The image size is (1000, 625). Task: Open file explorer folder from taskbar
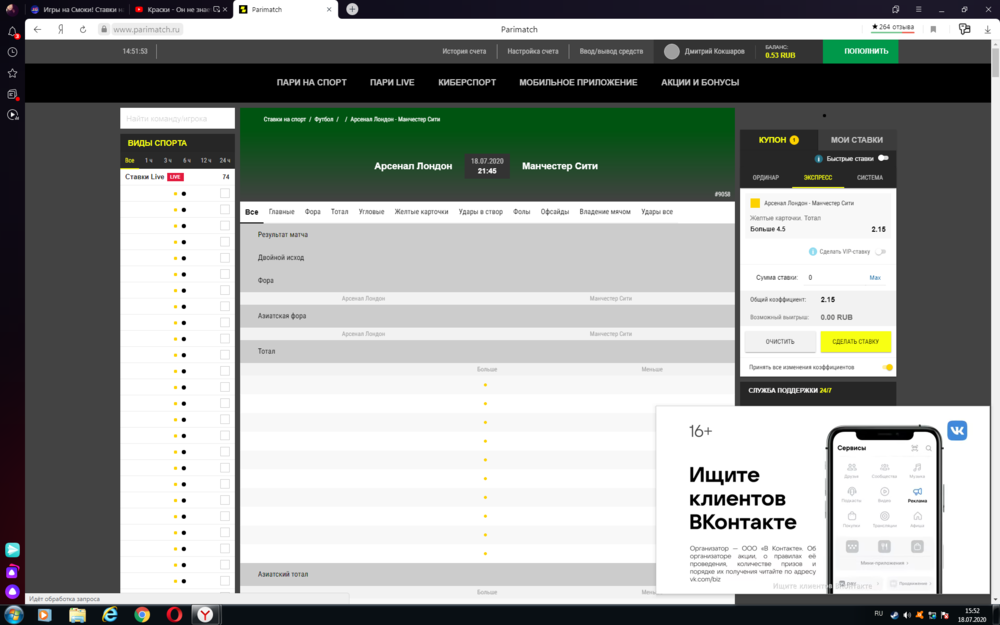coord(77,615)
